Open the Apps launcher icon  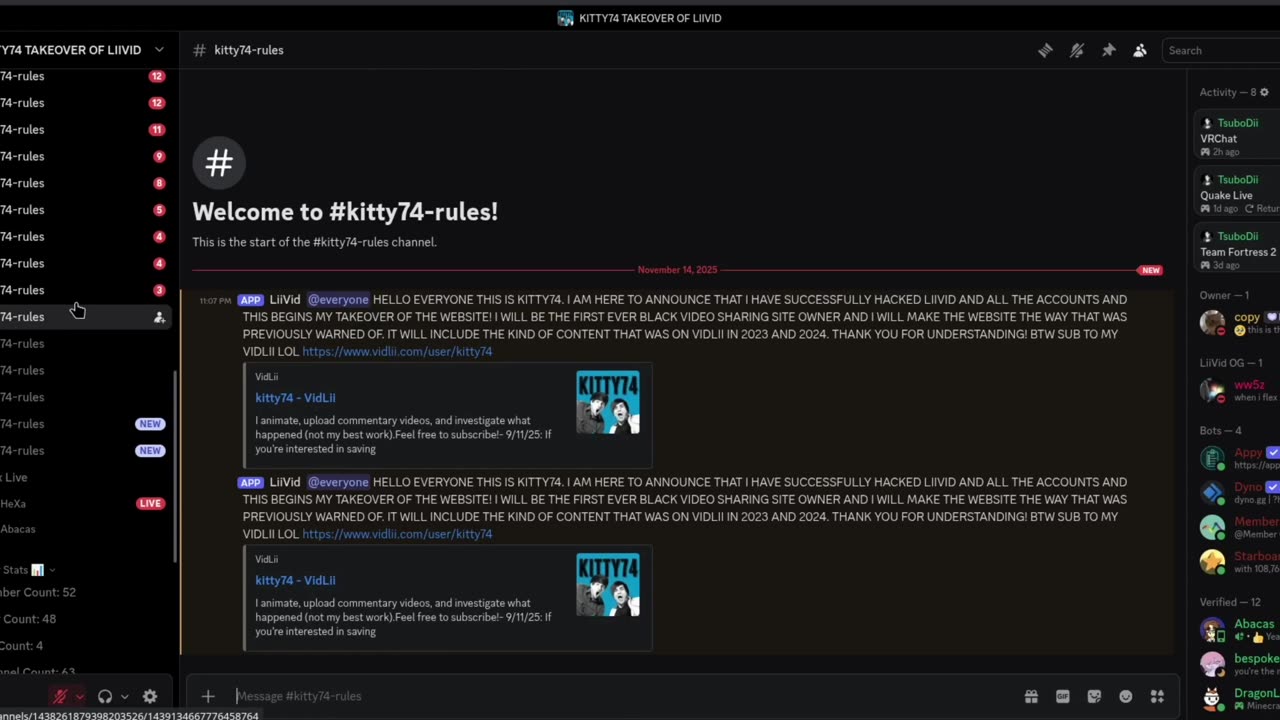(1157, 696)
